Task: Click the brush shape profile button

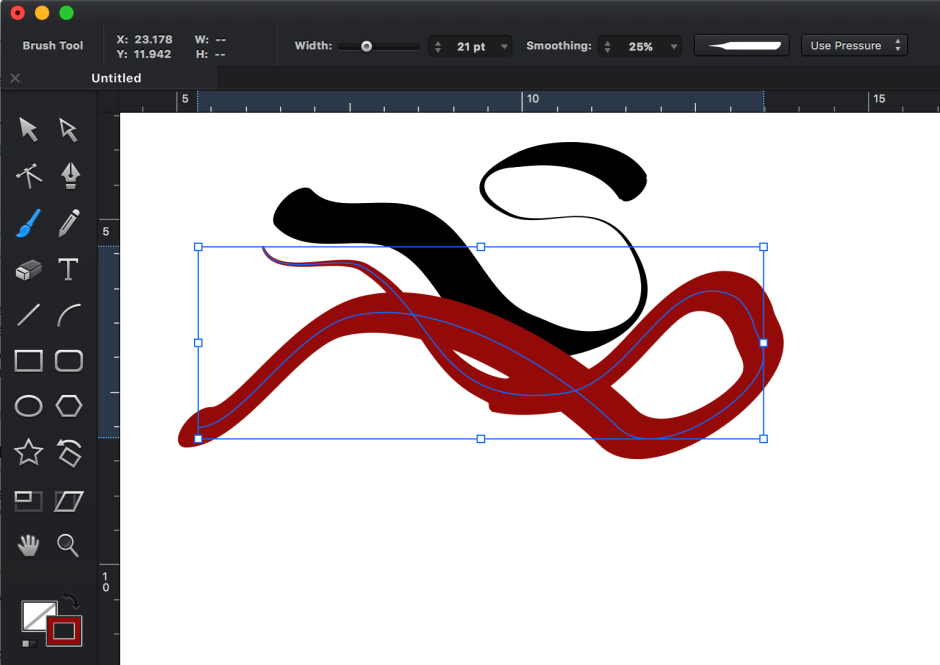Action: 741,46
